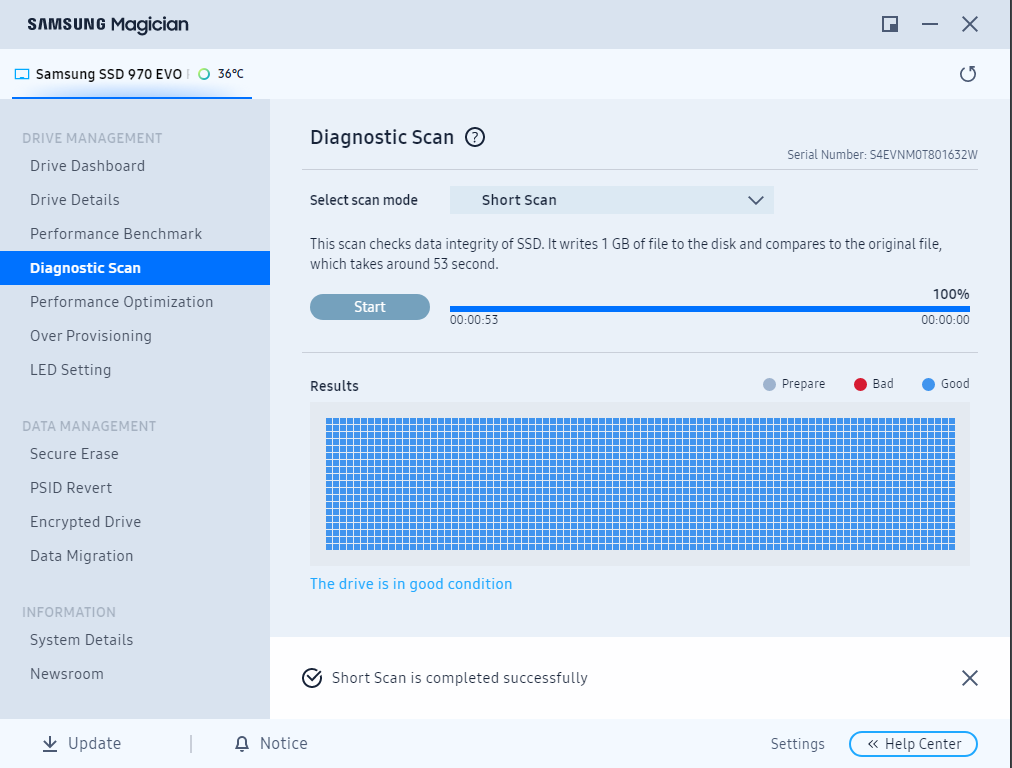This screenshot has width=1012, height=768.
Task: Open the Short Scan mode dropdown
Action: pyautogui.click(x=612, y=200)
